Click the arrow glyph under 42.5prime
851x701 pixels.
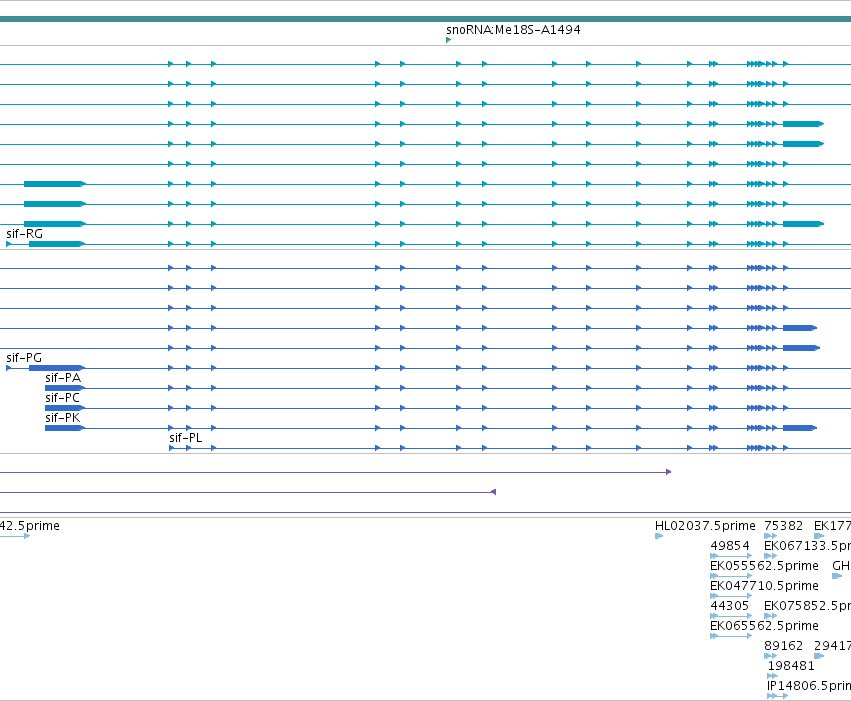(15, 537)
